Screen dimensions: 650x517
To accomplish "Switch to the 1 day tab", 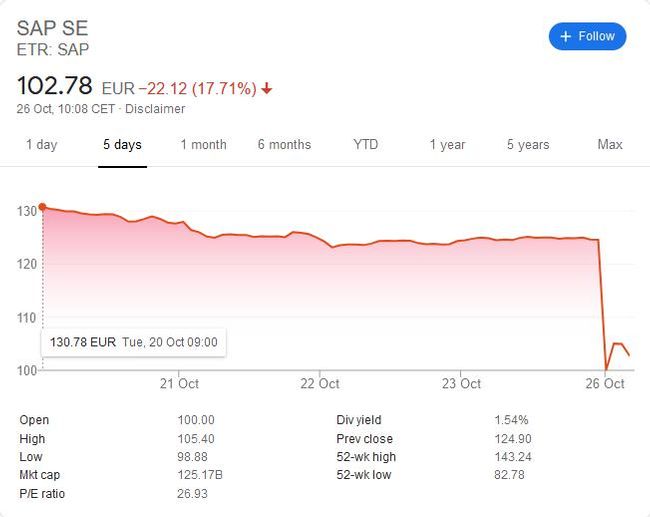I will [x=41, y=145].
